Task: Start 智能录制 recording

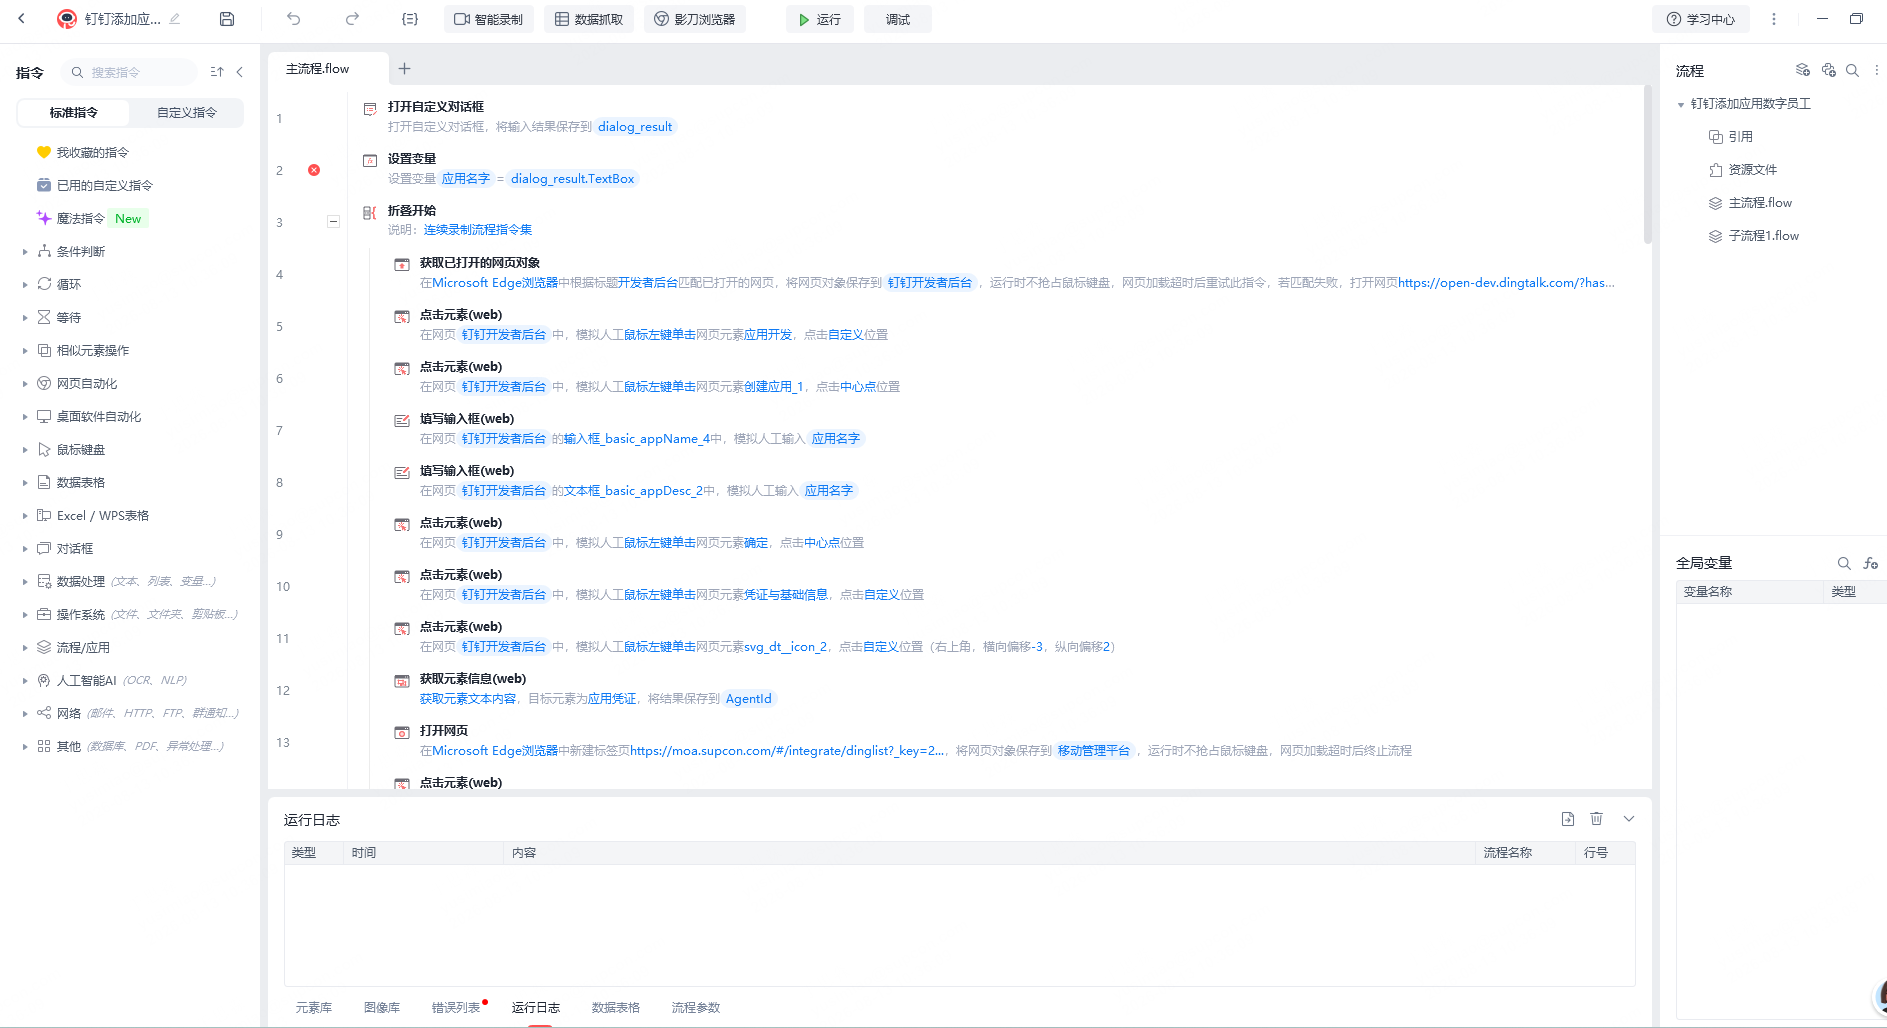Action: [489, 19]
